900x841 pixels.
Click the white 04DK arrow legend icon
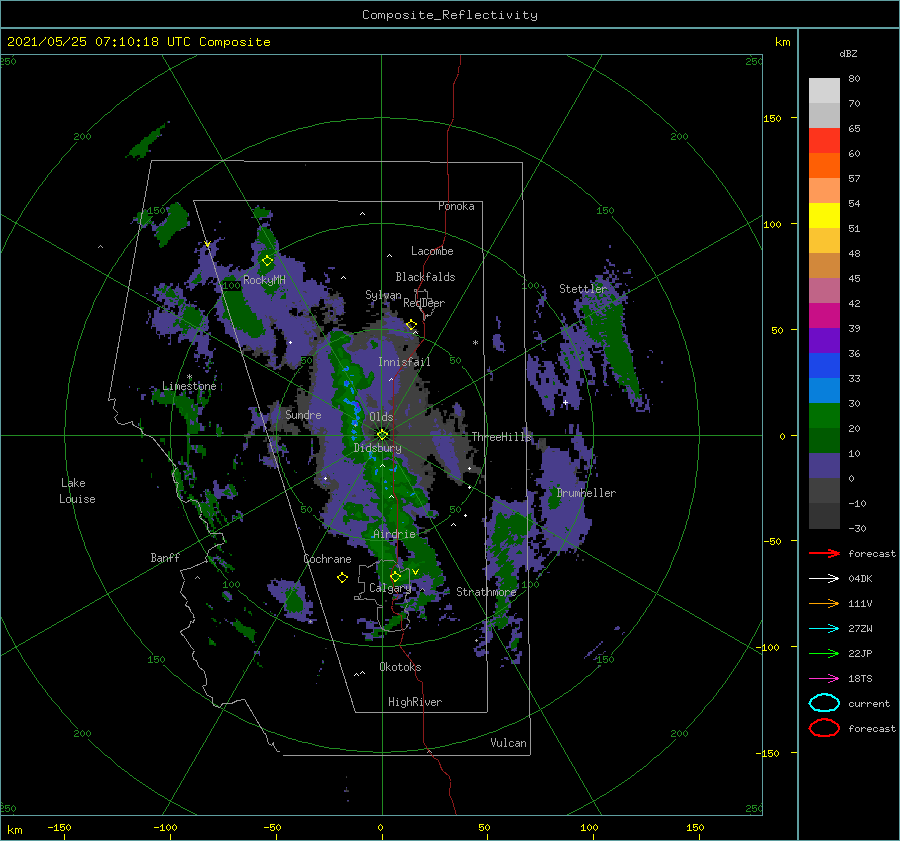pos(824,578)
